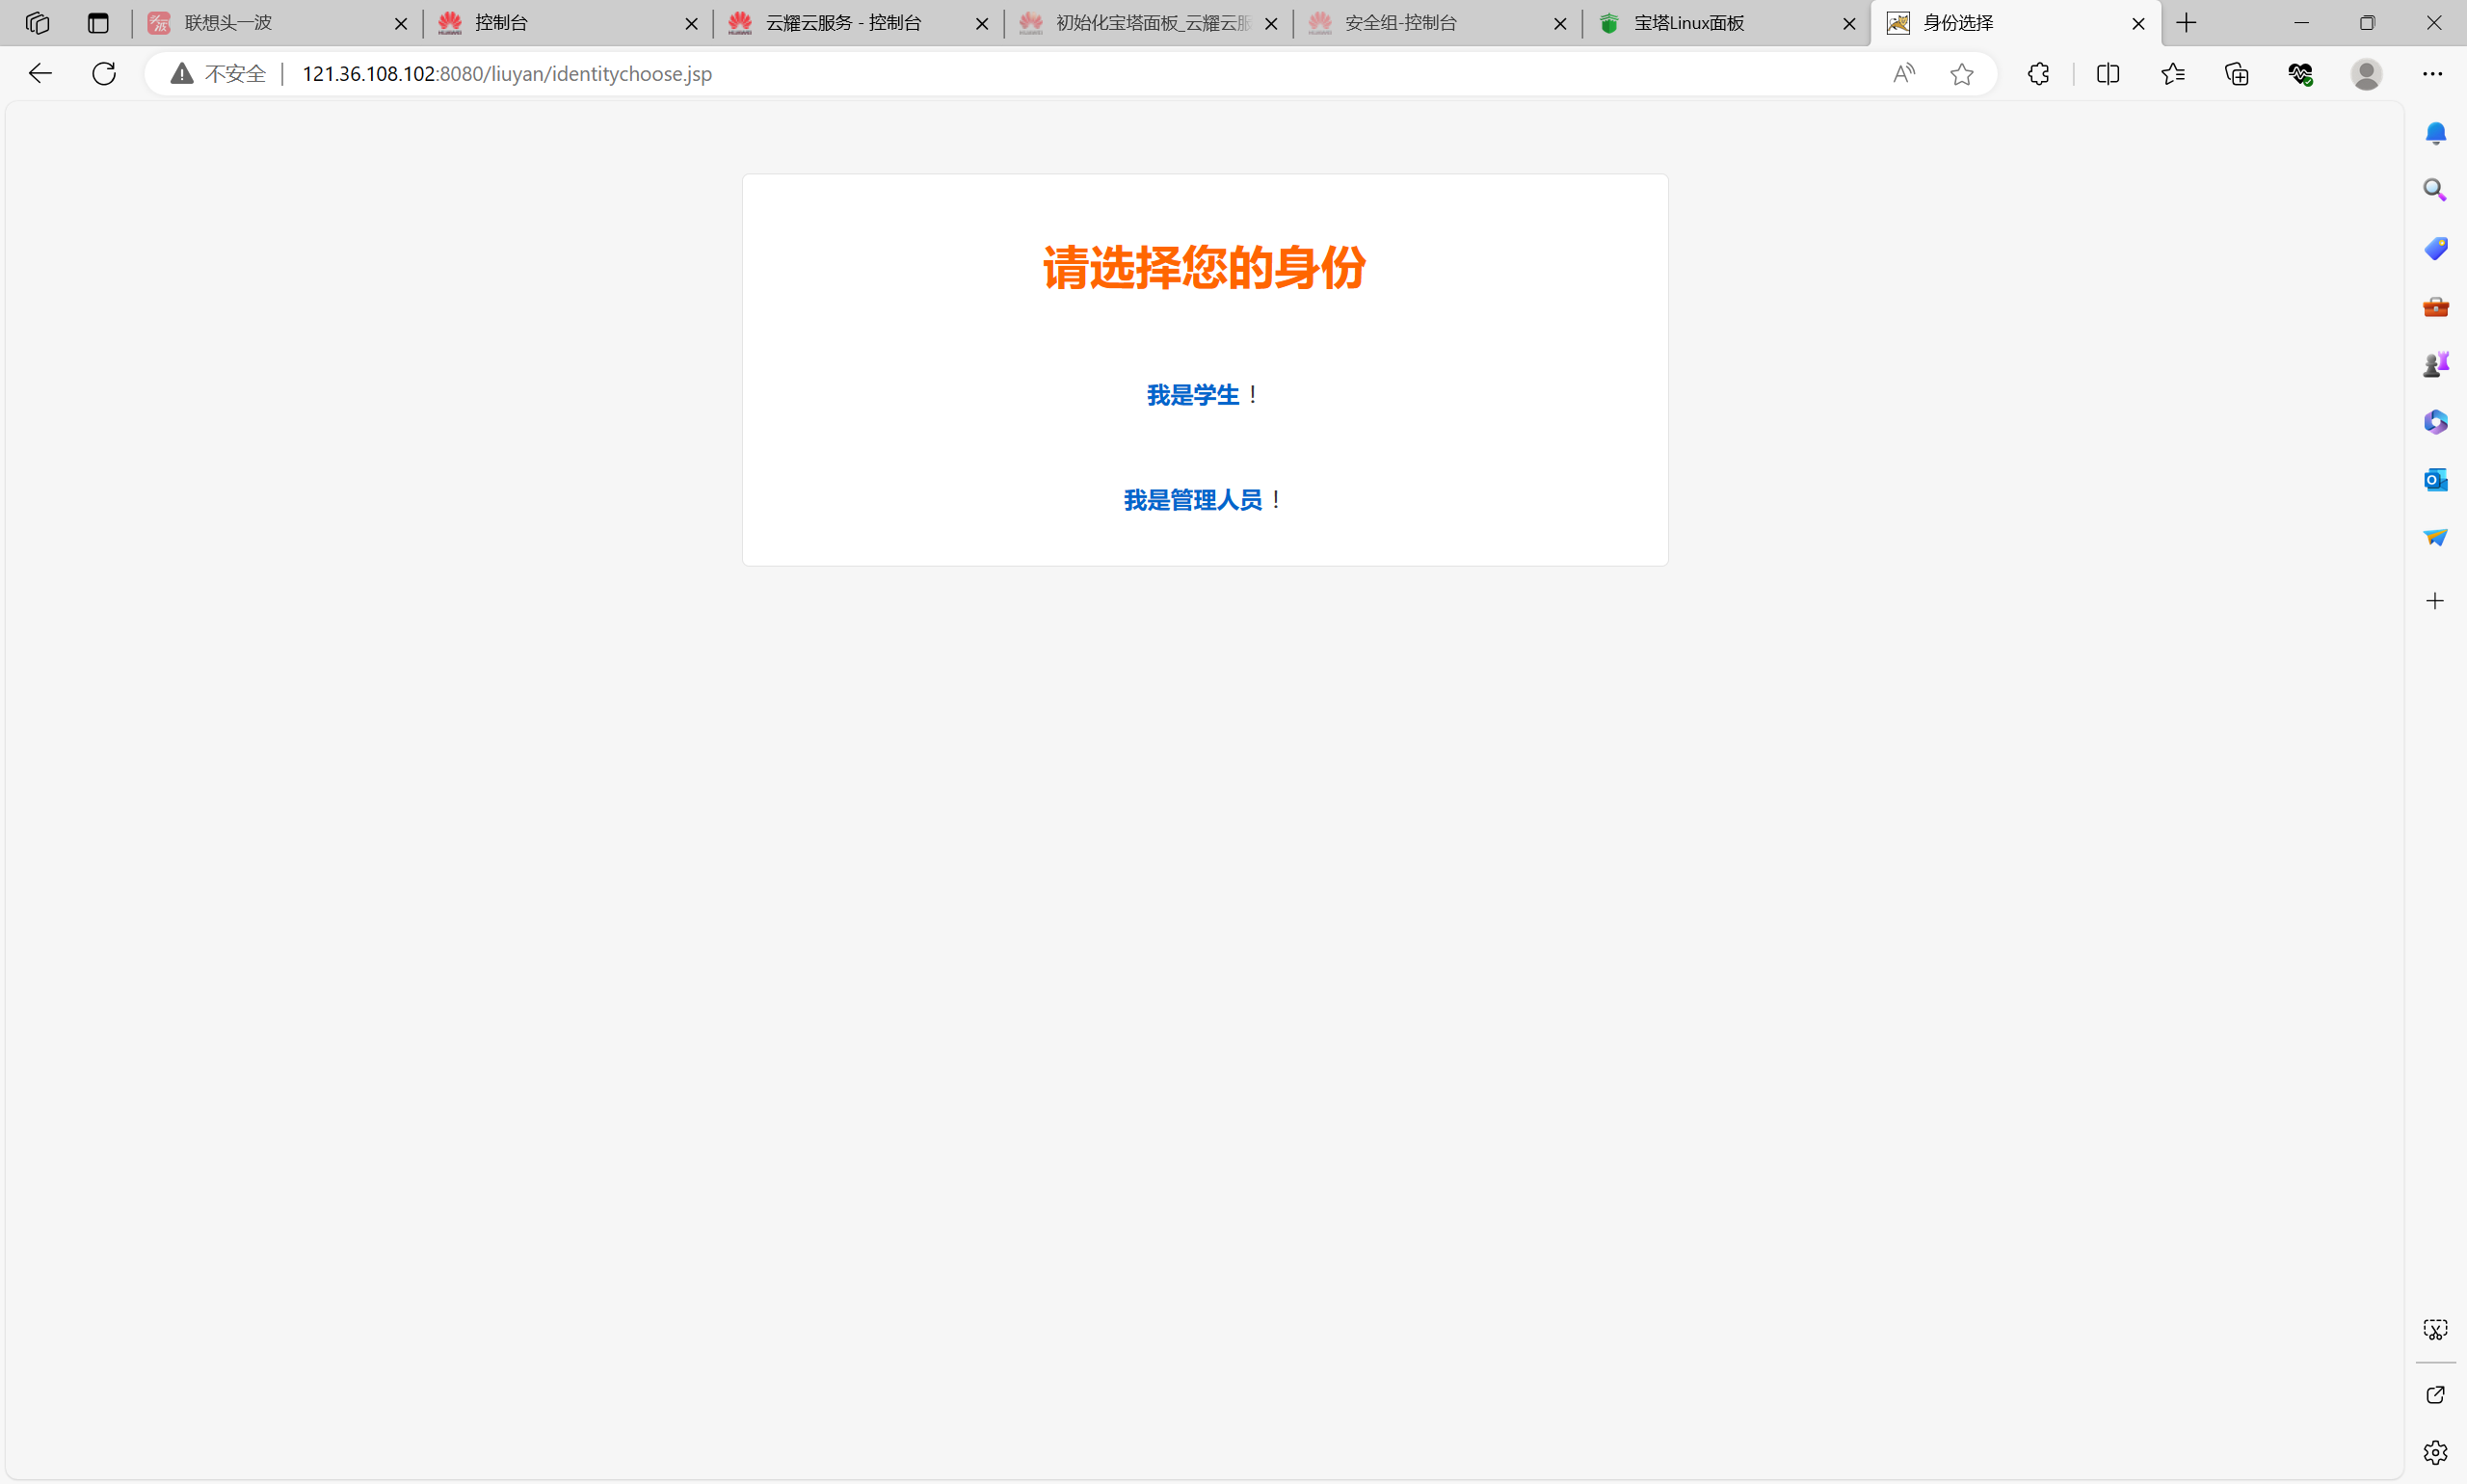Image resolution: width=2467 pixels, height=1484 pixels.
Task: Open the Outlook icon in sidebar
Action: point(2435,480)
